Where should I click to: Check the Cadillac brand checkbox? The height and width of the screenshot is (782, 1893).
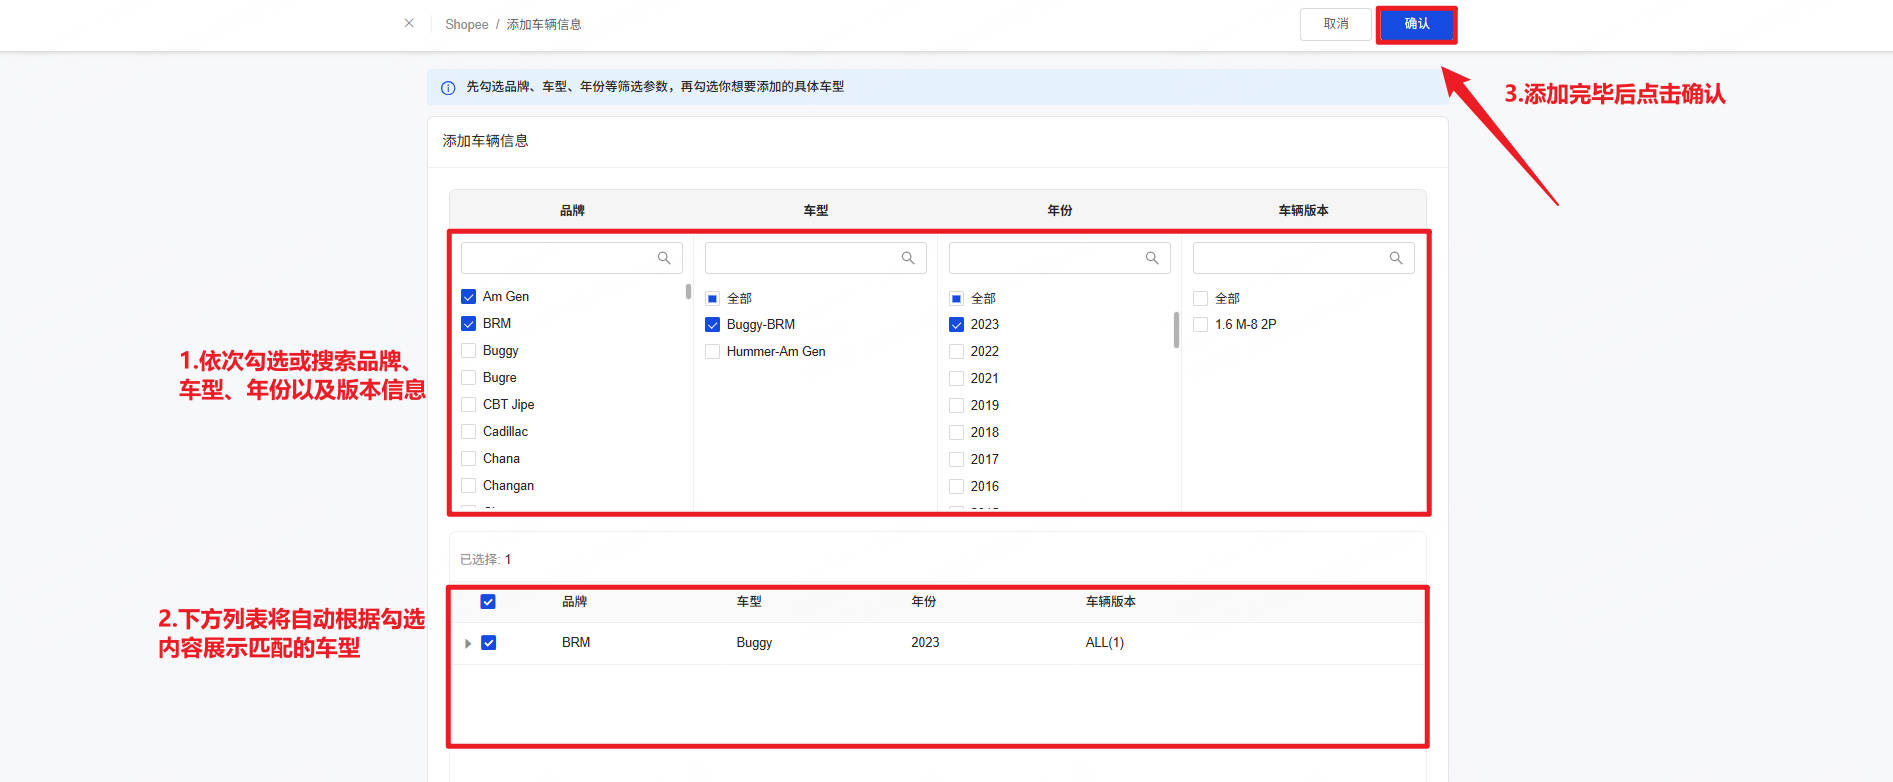468,432
